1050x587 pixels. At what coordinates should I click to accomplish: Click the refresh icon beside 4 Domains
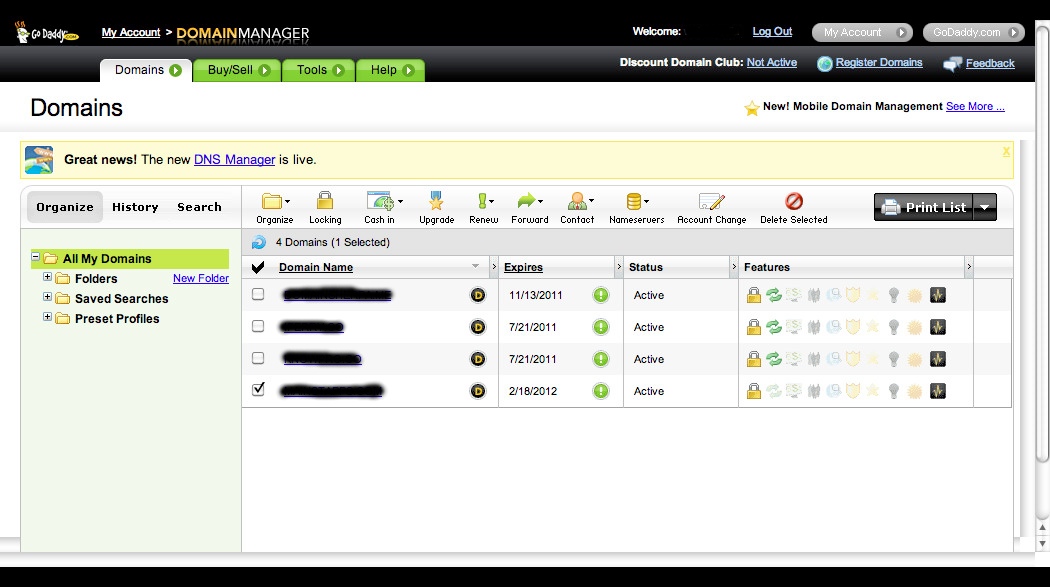coord(258,242)
